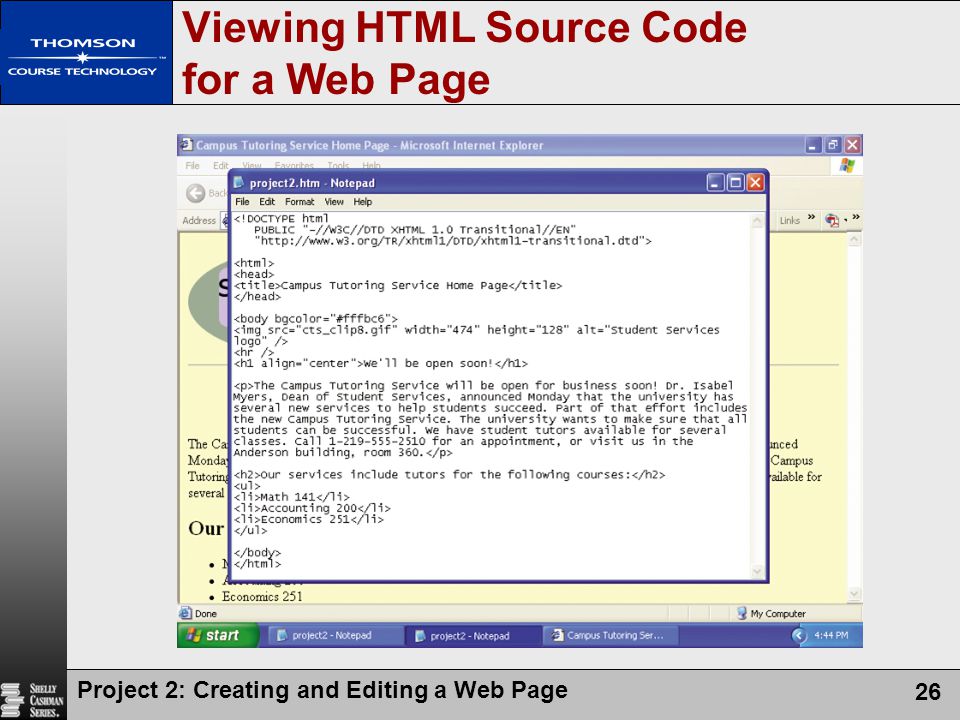The image size is (960, 720).
Task: Close the Internet Explorer window
Action: pos(852,145)
